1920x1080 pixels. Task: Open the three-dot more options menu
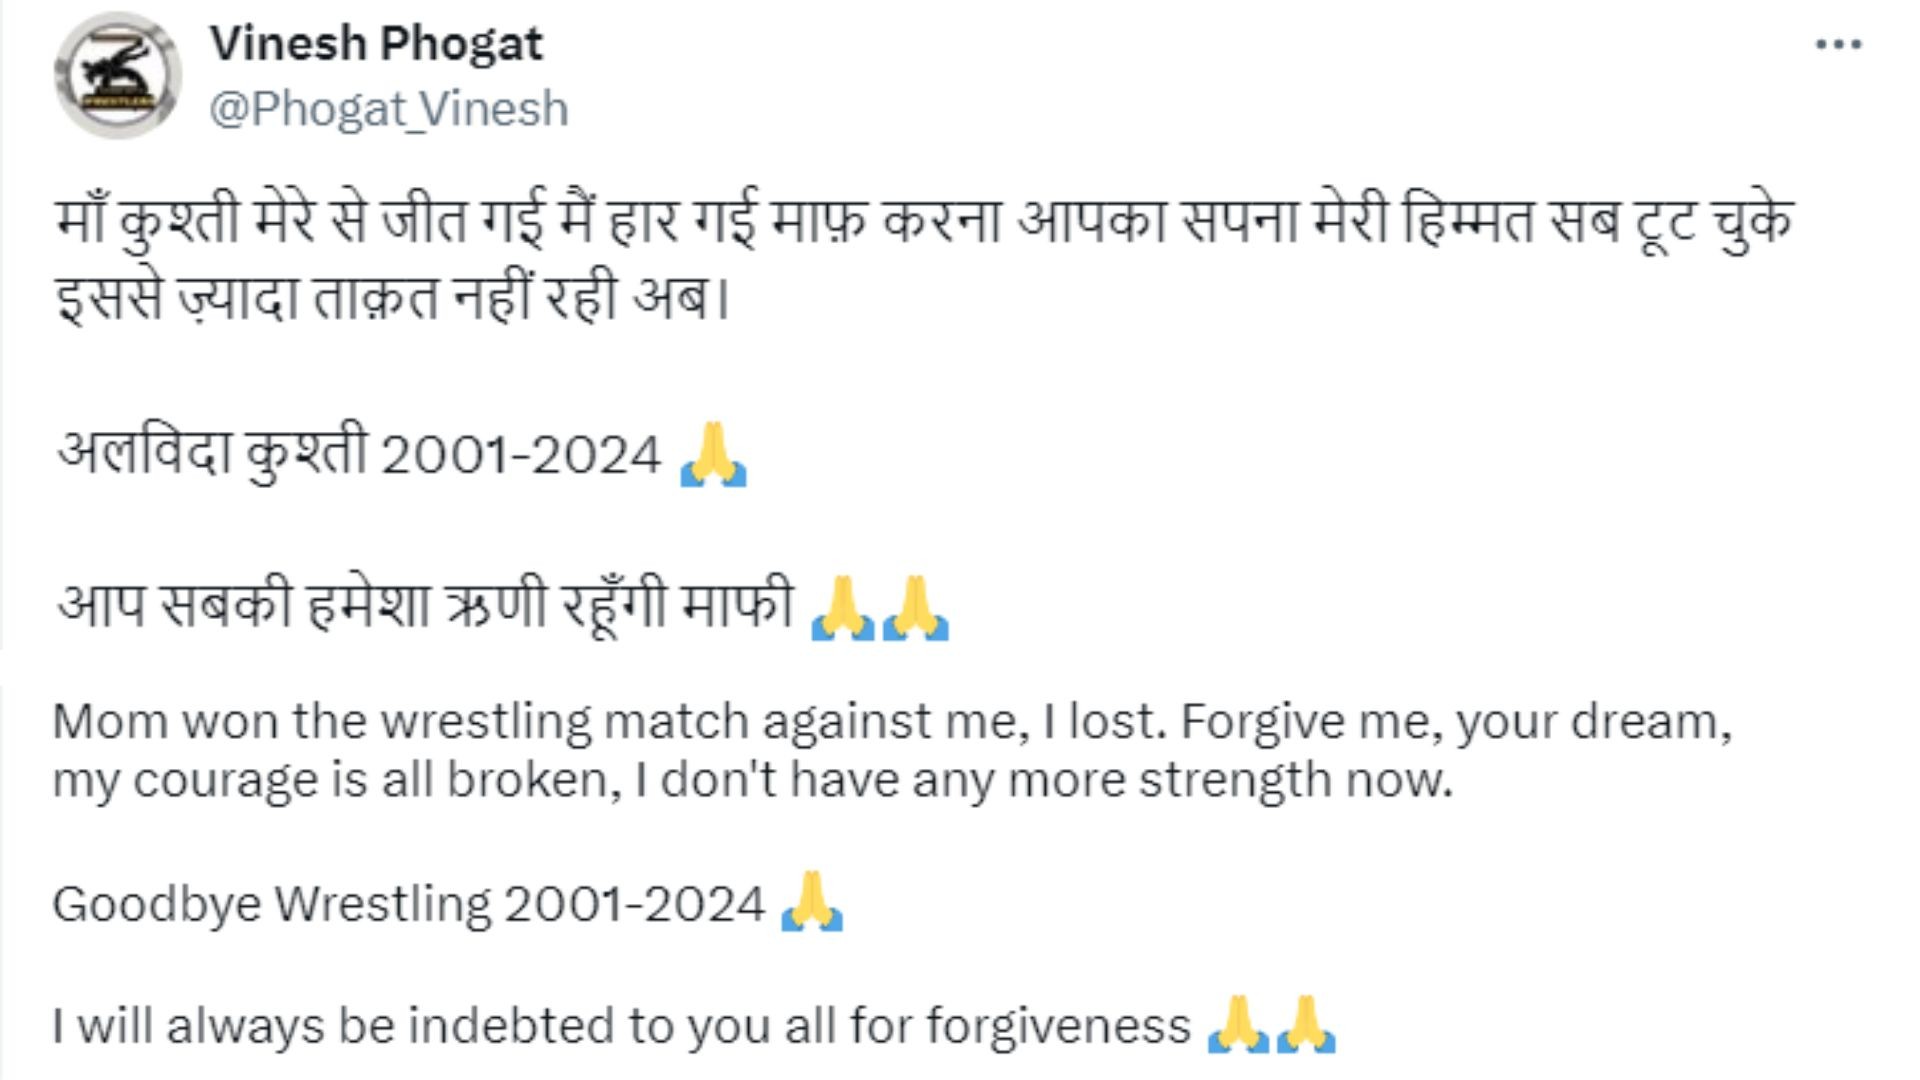click(1838, 45)
